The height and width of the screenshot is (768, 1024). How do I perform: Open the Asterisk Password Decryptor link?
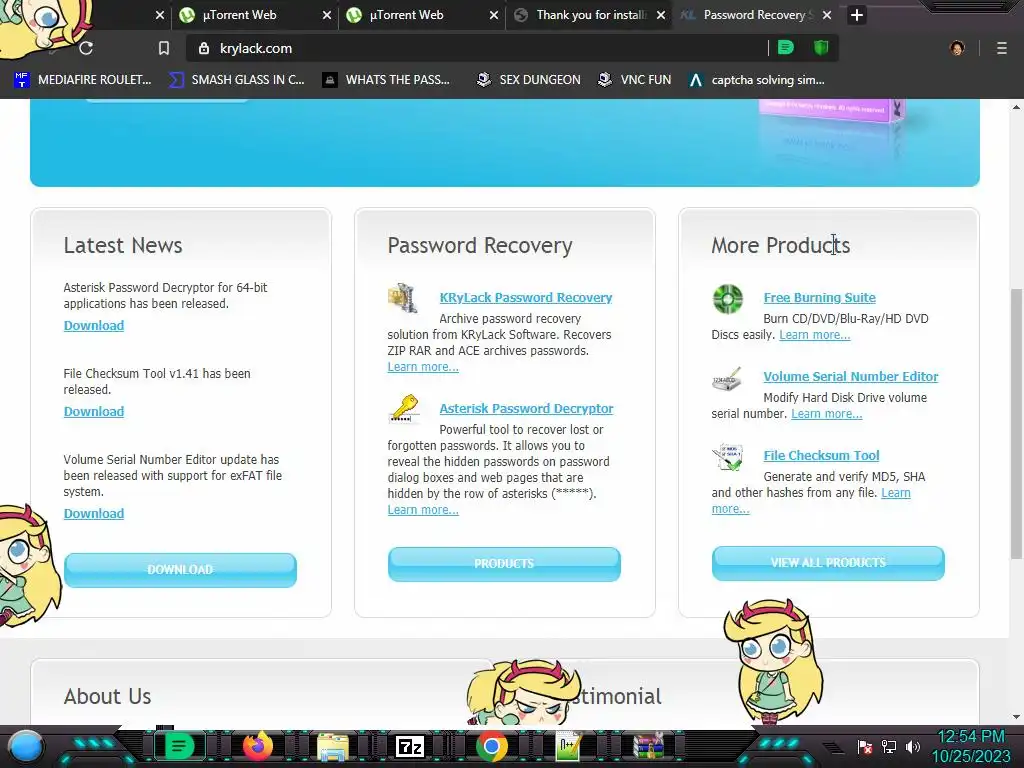point(526,408)
